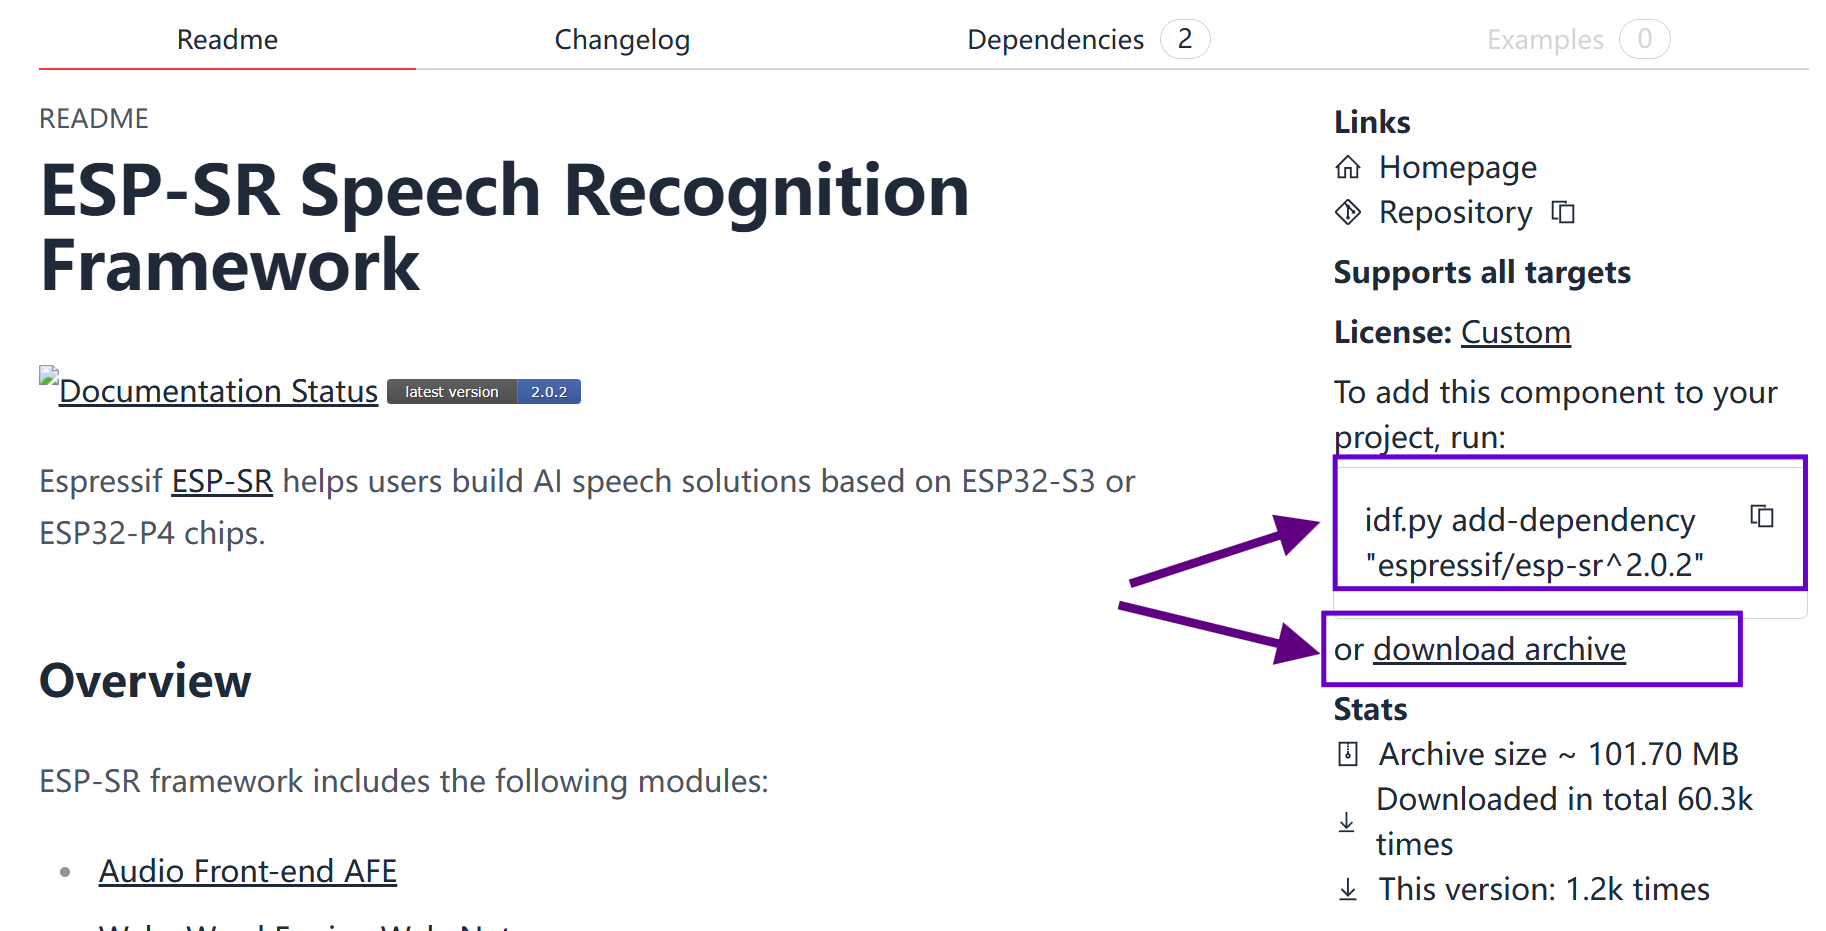Click the Dependencies count badge 2
The height and width of the screenshot is (931, 1826).
(x=1185, y=39)
